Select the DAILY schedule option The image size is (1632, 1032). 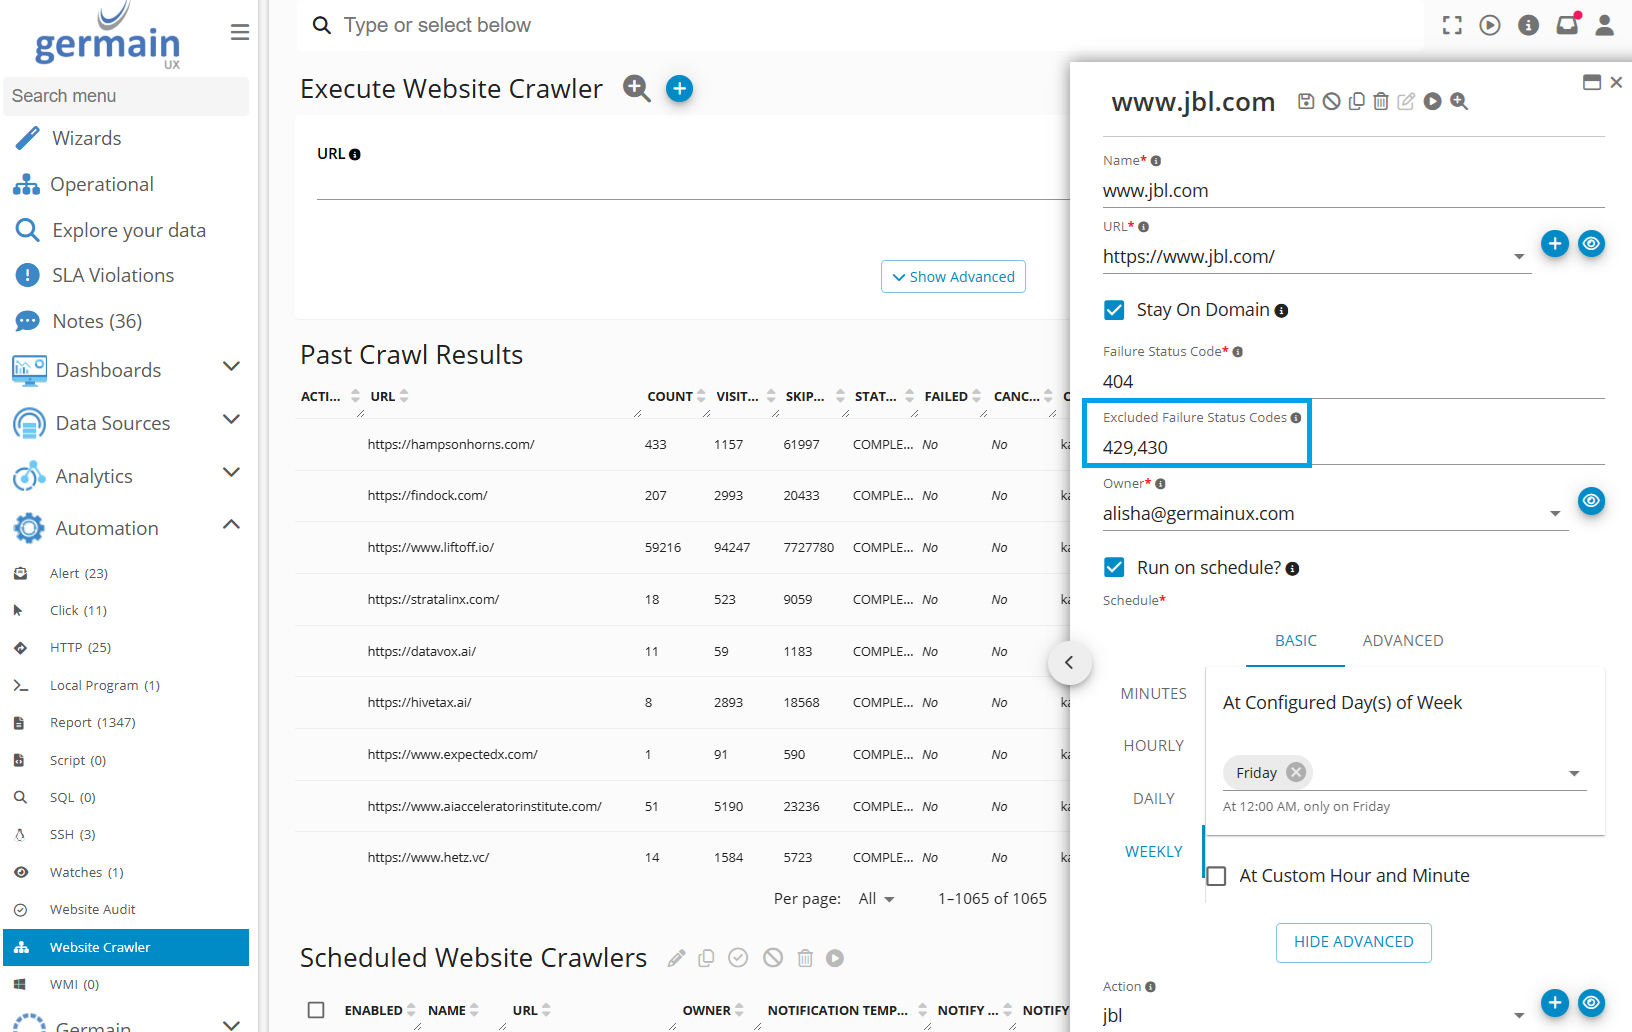click(1153, 799)
